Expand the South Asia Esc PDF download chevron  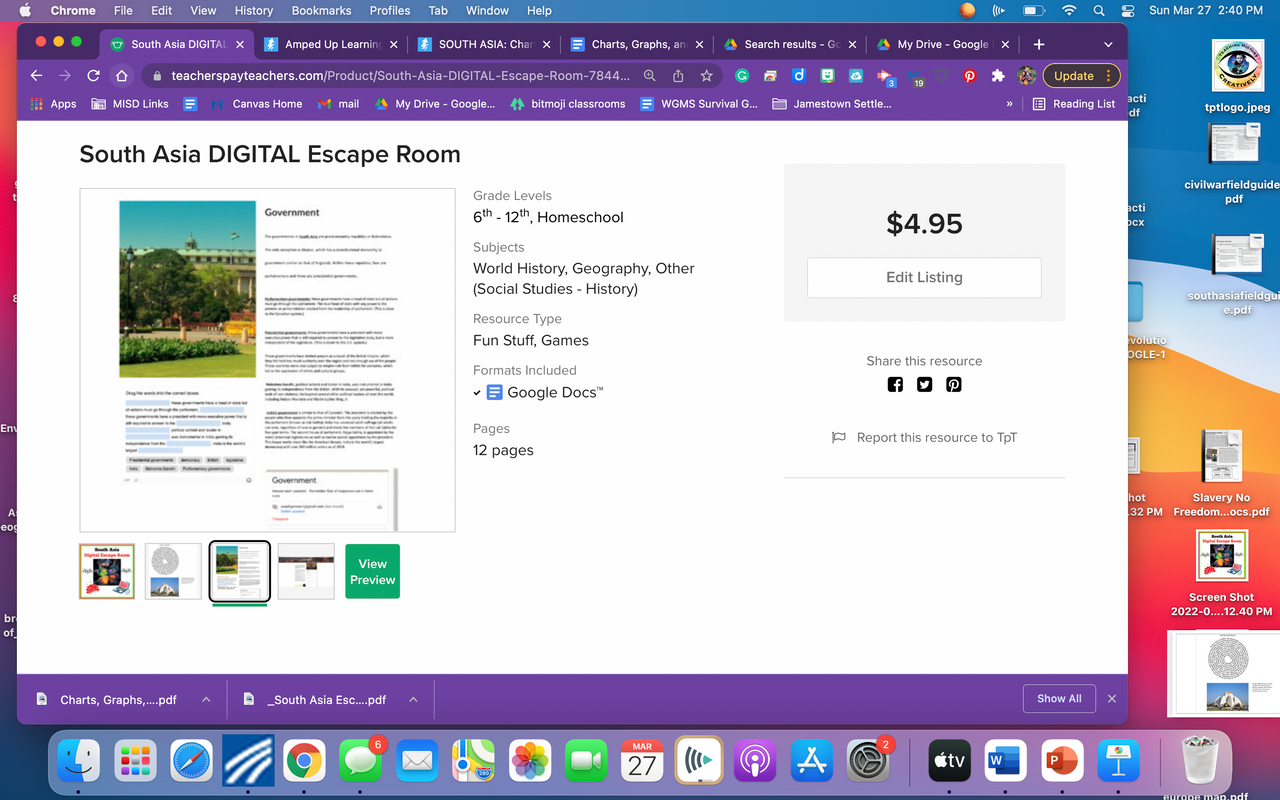point(413,699)
